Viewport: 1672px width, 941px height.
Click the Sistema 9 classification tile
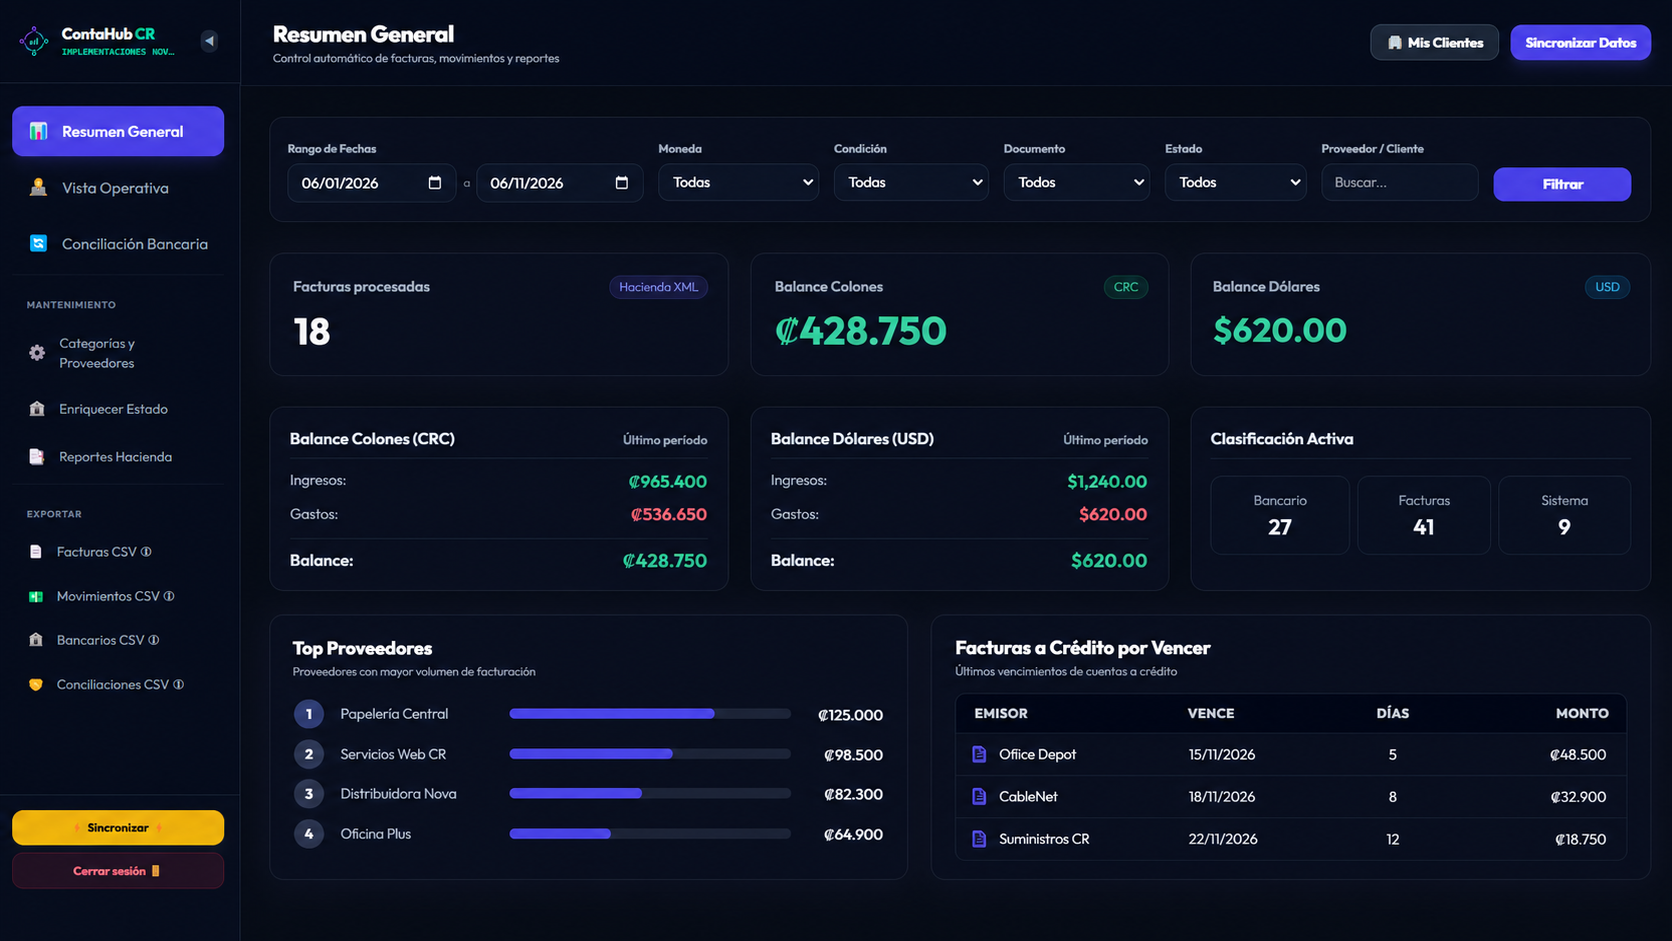coord(1564,515)
